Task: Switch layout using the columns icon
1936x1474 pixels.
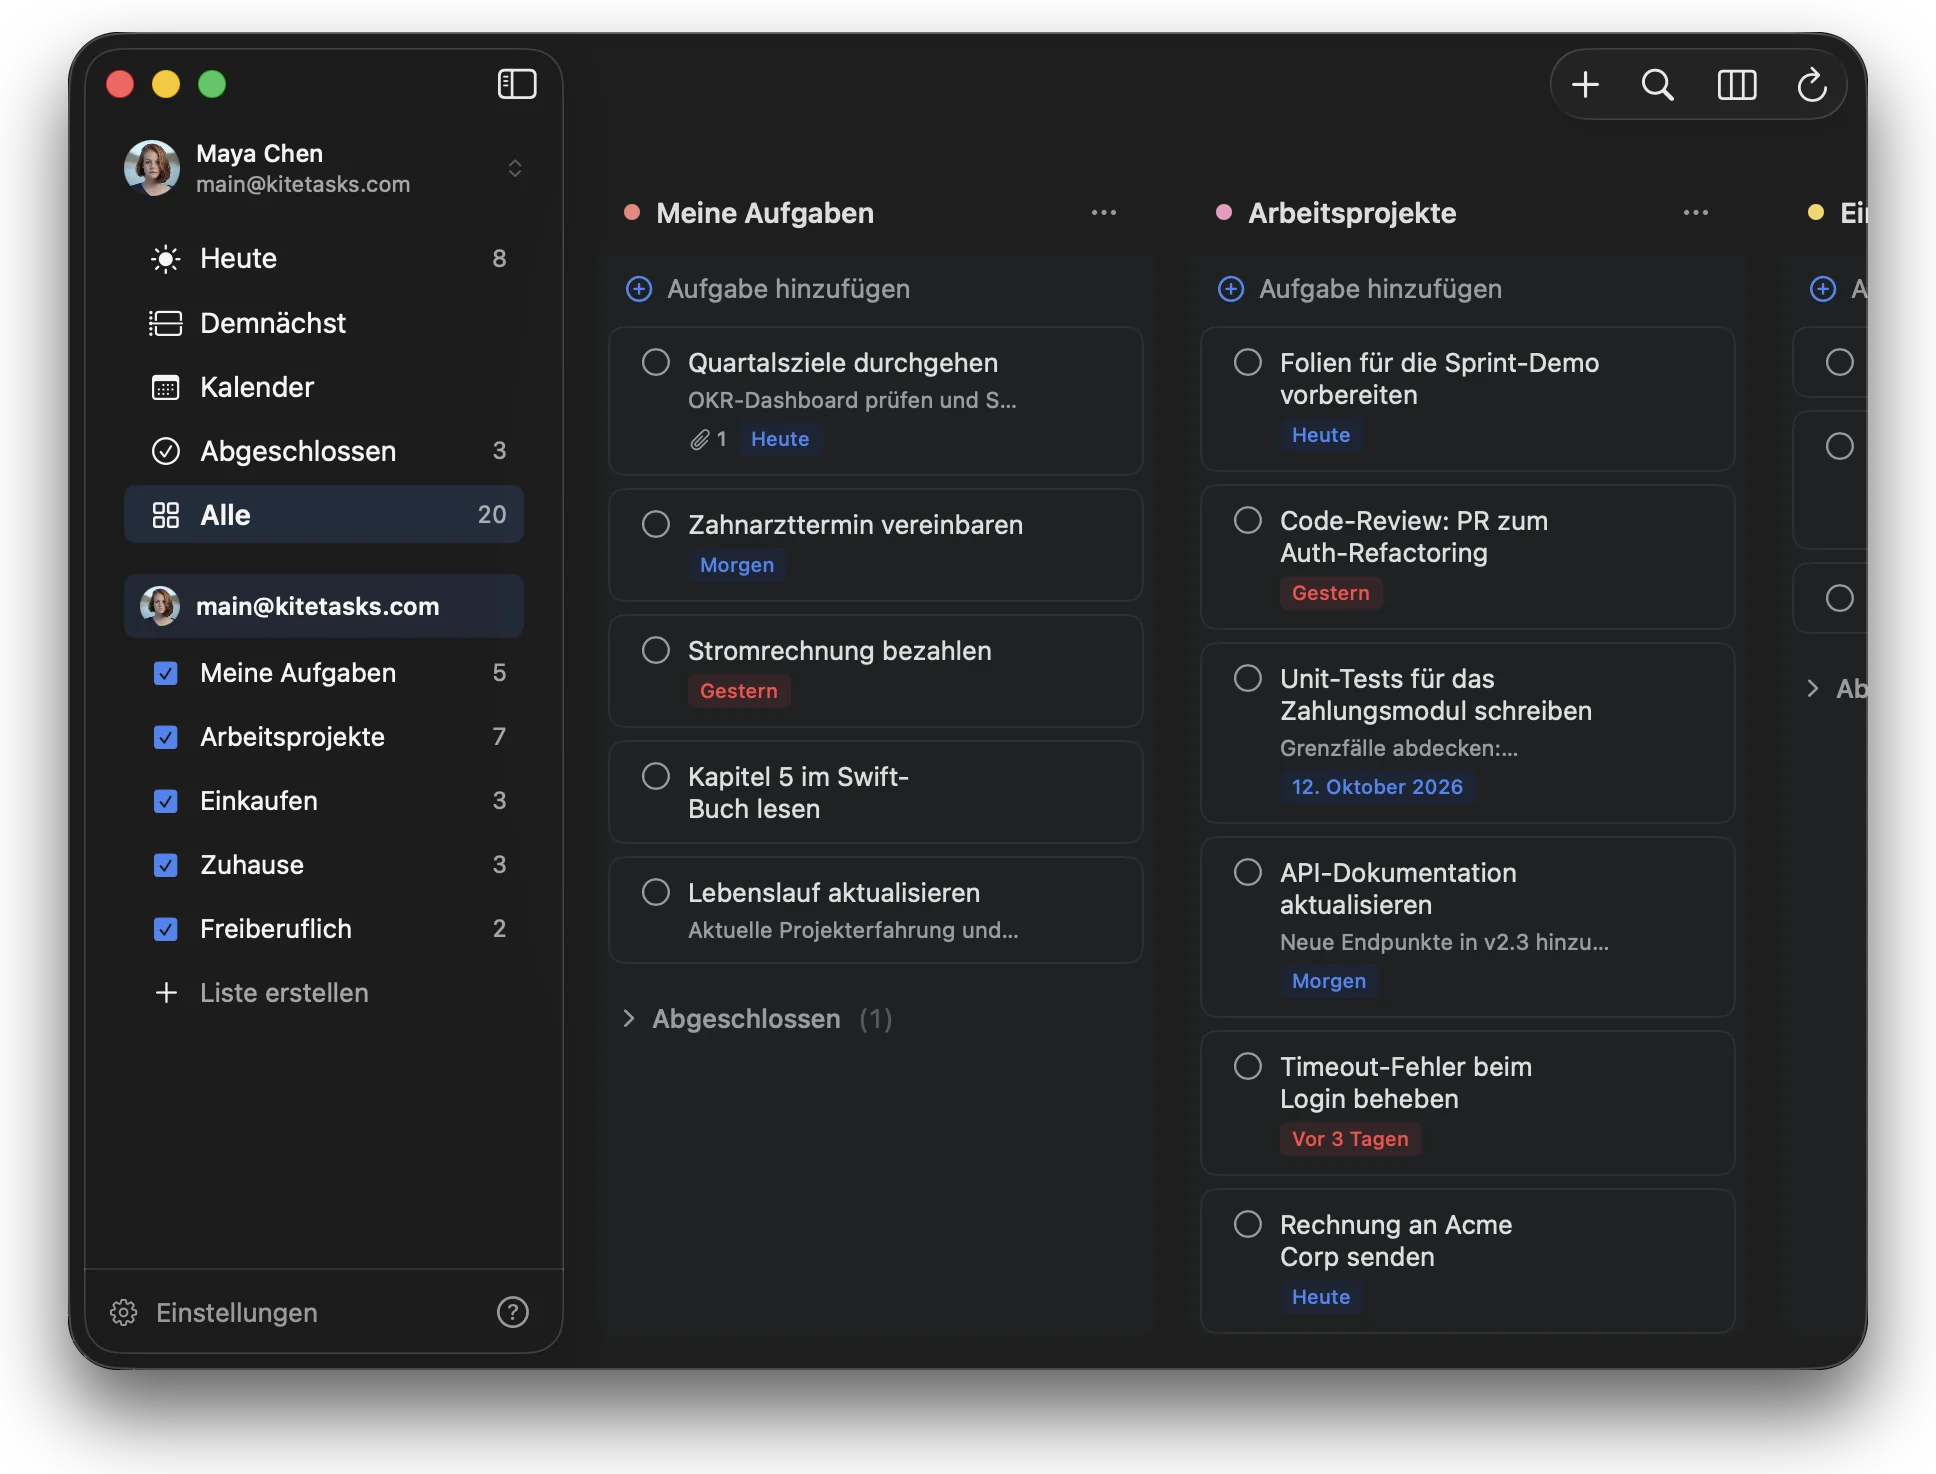Action: pyautogui.click(x=1737, y=85)
